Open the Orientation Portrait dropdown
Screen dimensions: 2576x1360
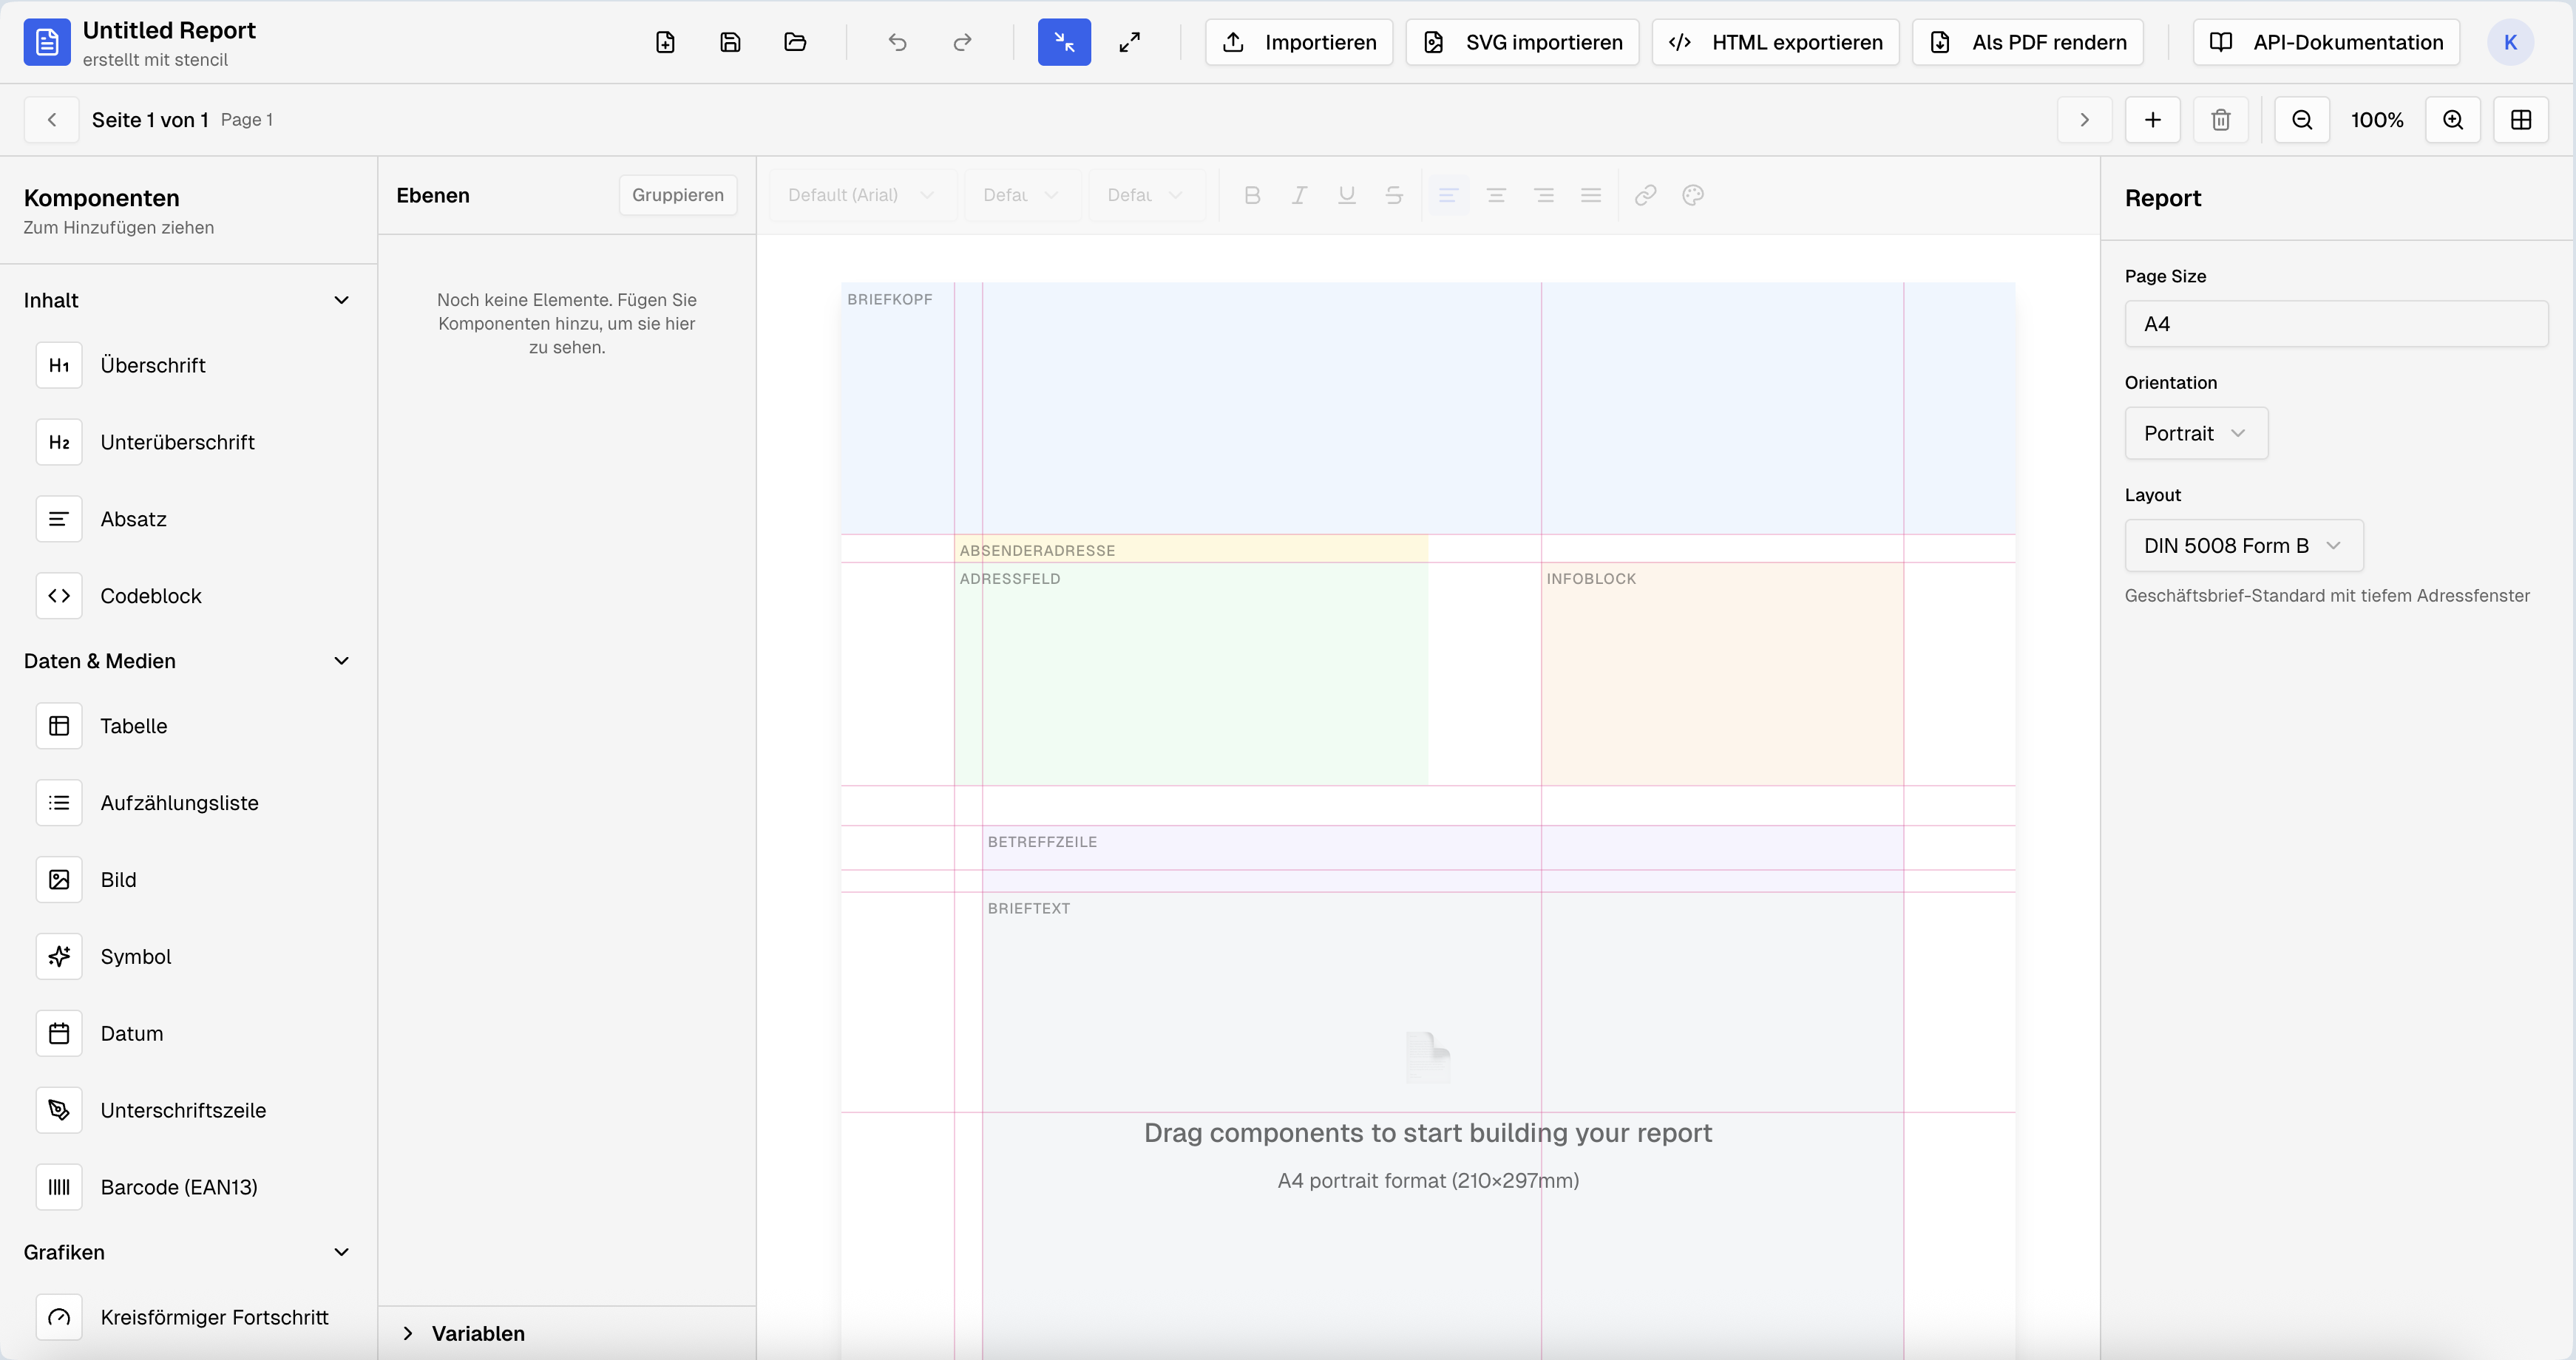pos(2195,433)
